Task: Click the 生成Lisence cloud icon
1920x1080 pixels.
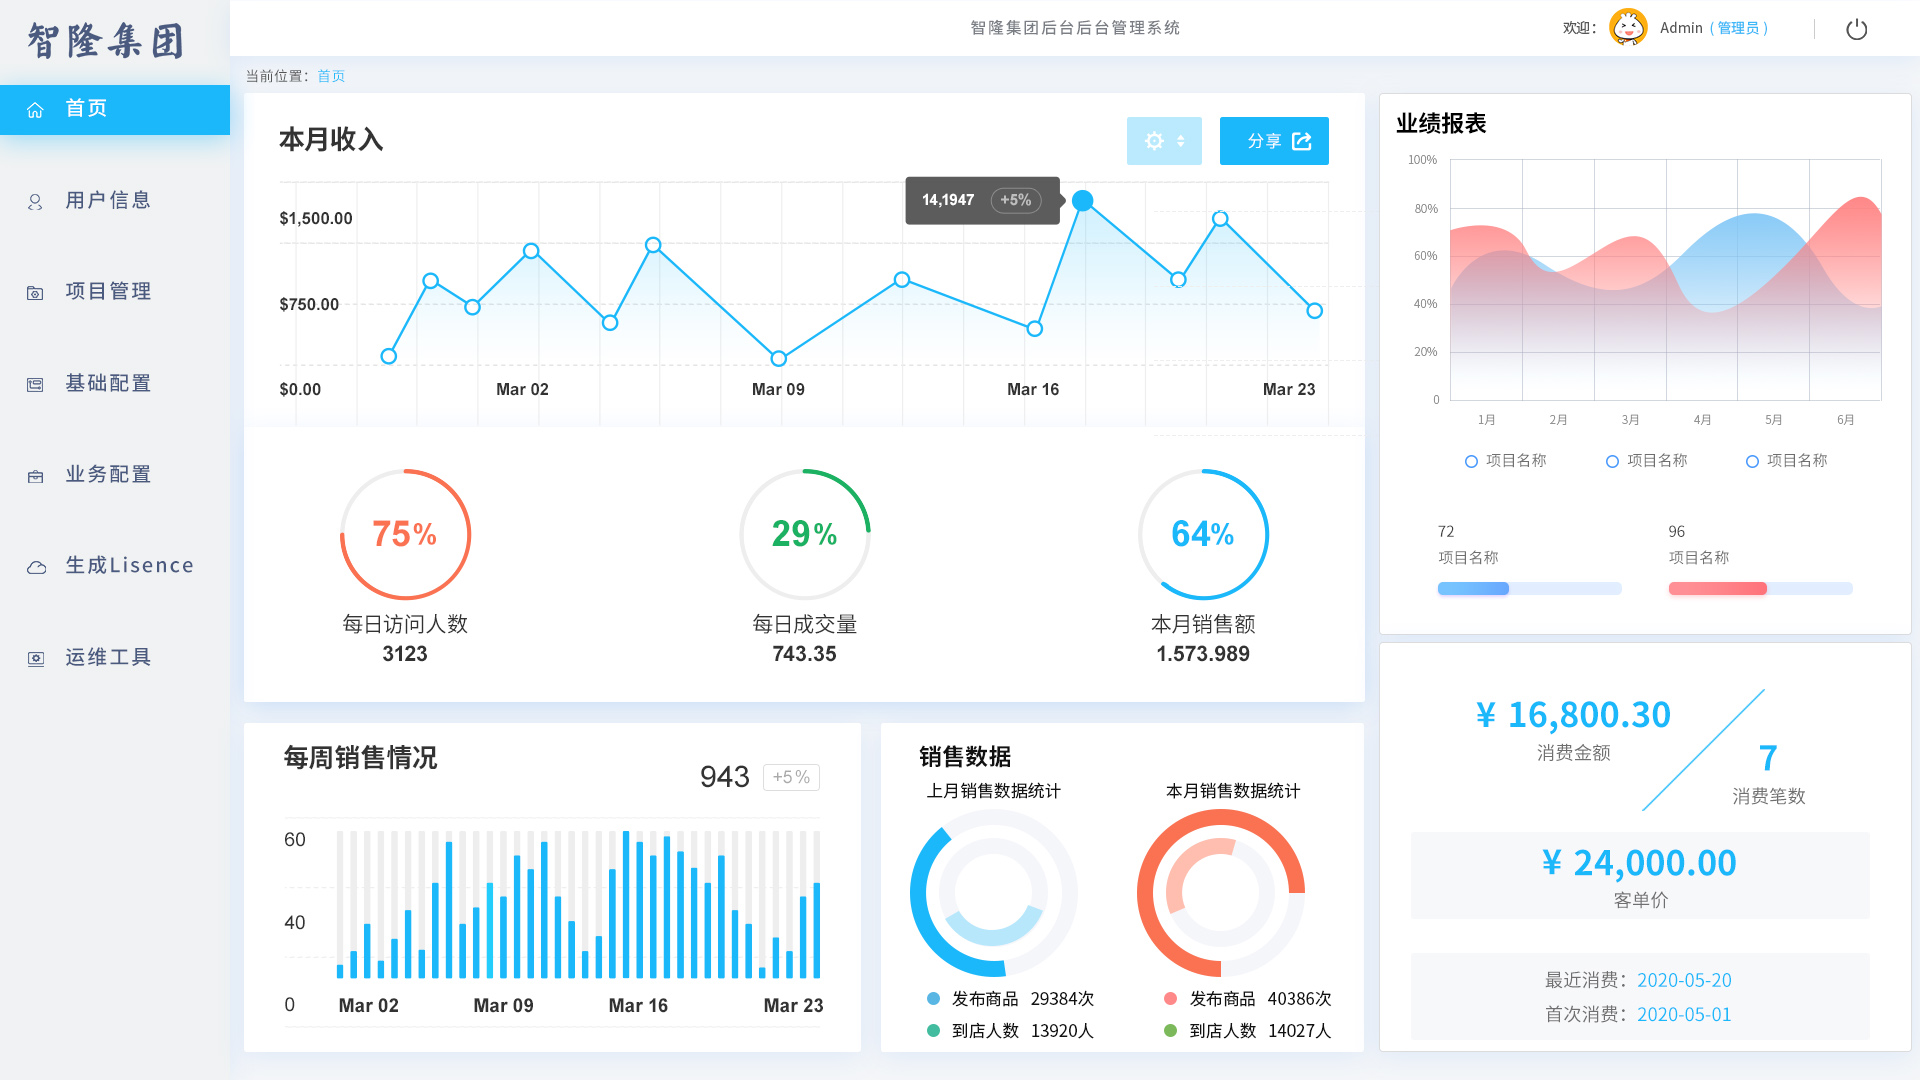Action: click(x=36, y=567)
